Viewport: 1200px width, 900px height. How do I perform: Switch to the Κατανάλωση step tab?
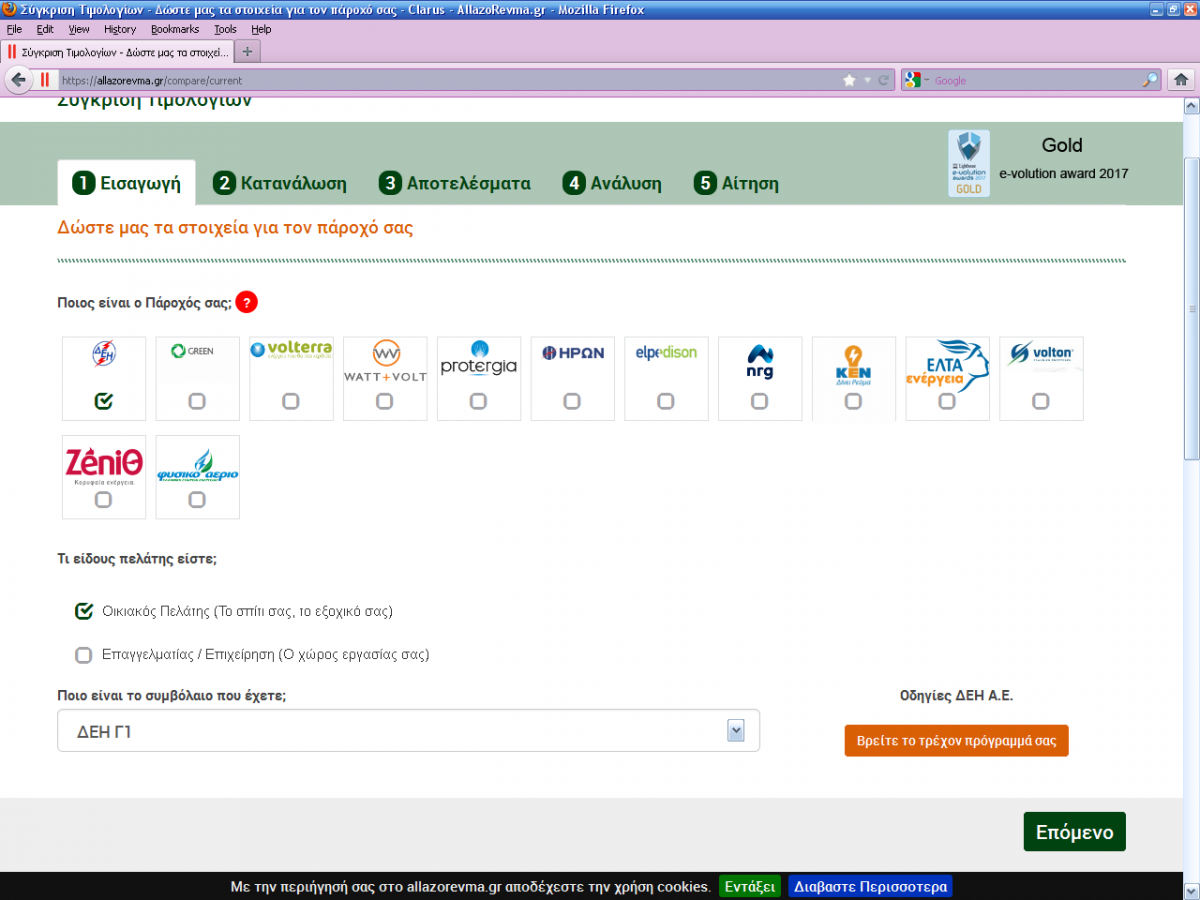[280, 183]
